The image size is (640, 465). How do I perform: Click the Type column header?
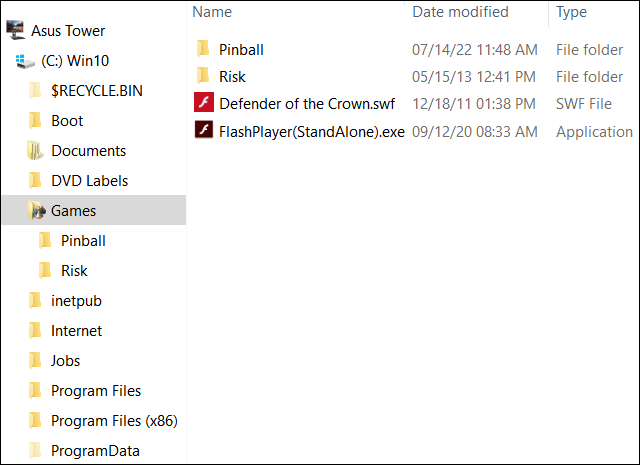coord(572,12)
